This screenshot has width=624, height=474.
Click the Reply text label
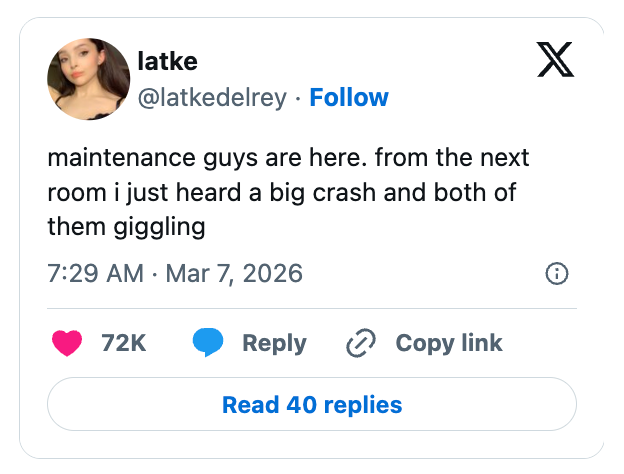tap(274, 343)
